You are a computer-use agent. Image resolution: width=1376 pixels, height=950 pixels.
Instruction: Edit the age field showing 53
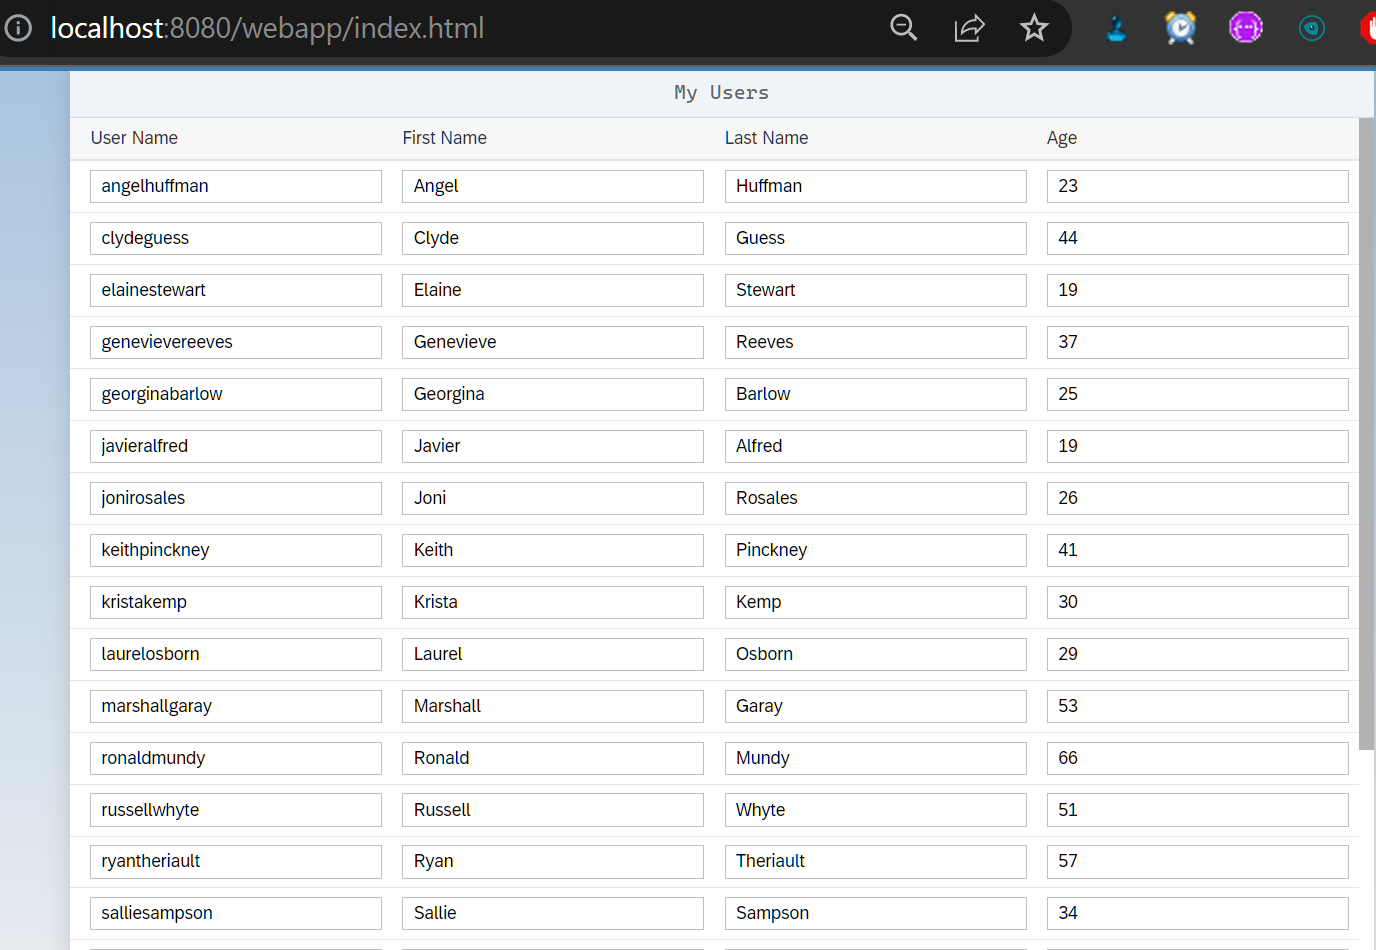point(1198,706)
